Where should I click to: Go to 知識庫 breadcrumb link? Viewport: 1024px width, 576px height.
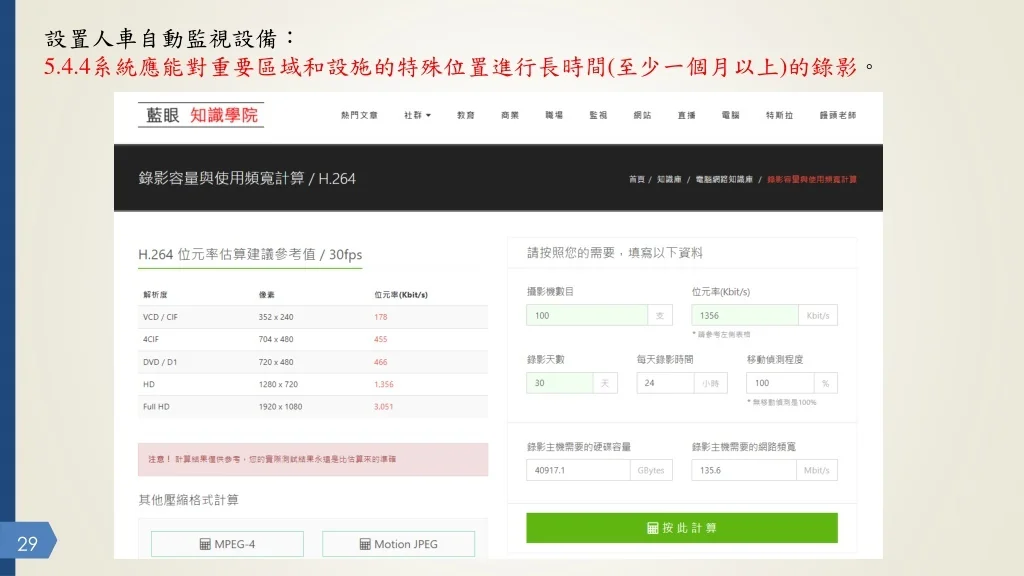coord(669,179)
